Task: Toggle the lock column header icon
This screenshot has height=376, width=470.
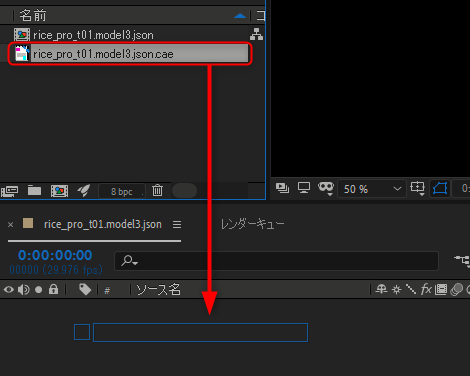Action: [x=53, y=289]
